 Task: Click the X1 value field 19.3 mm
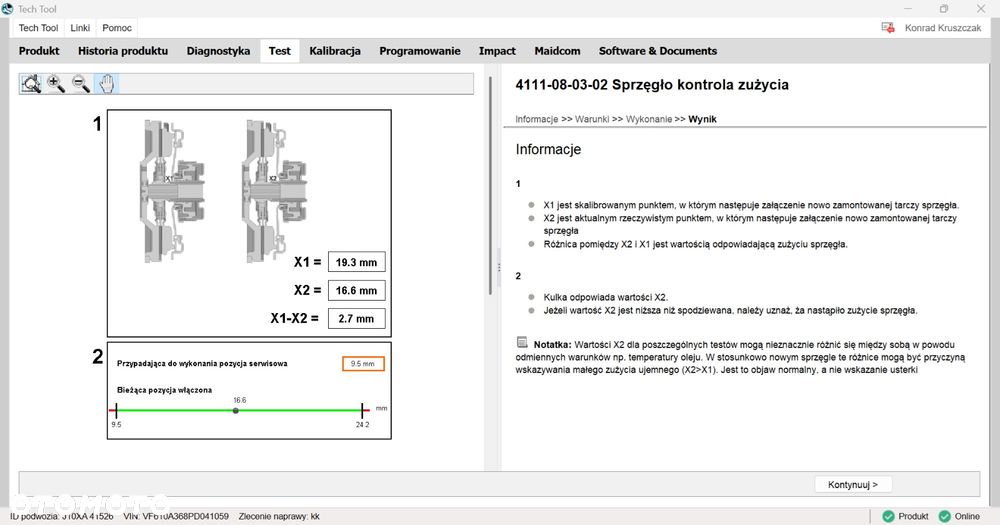pyautogui.click(x=357, y=262)
